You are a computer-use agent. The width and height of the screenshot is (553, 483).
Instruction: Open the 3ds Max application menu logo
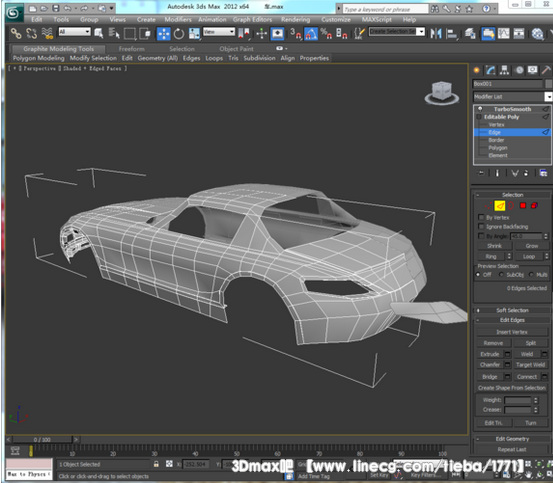pyautogui.click(x=13, y=12)
